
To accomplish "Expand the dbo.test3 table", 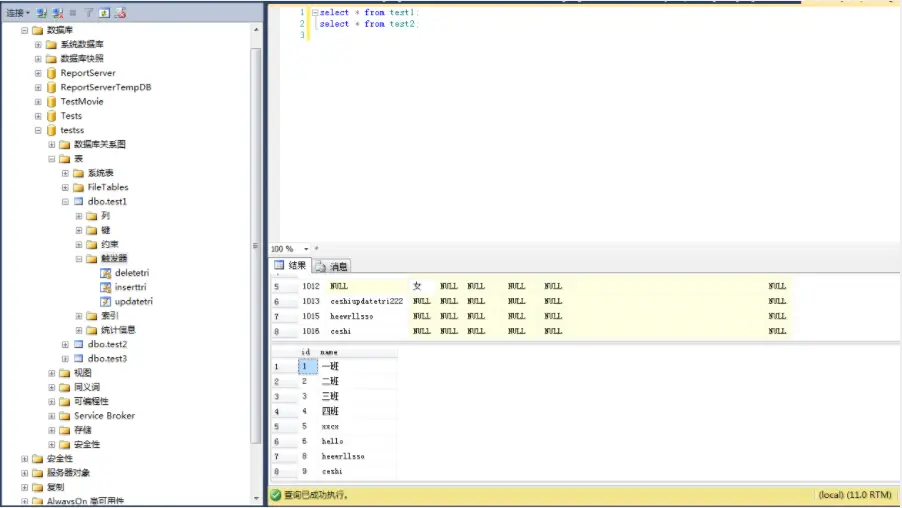I will [65, 358].
